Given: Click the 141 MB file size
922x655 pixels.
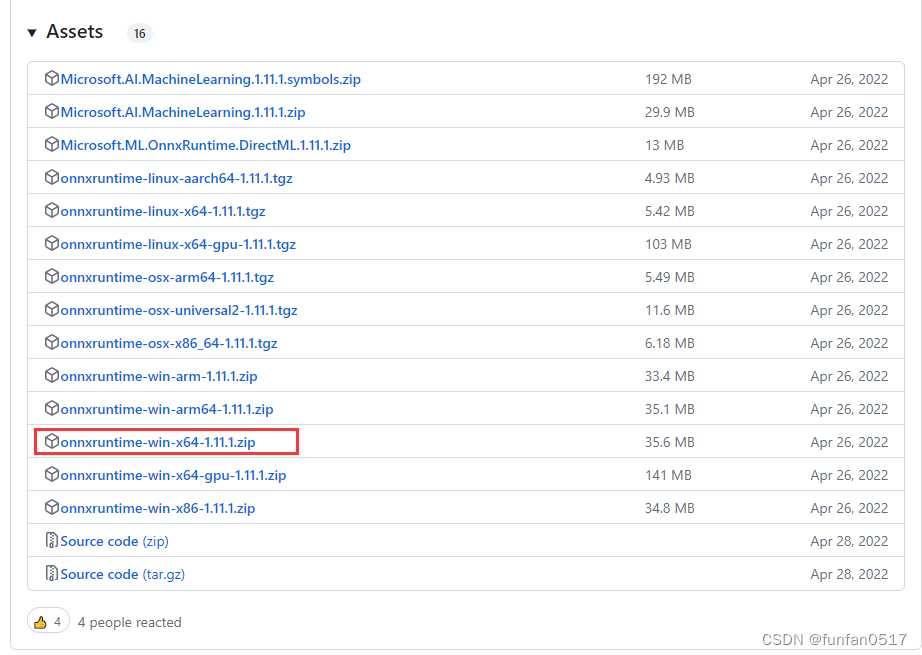Looking at the screenshot, I should point(668,474).
